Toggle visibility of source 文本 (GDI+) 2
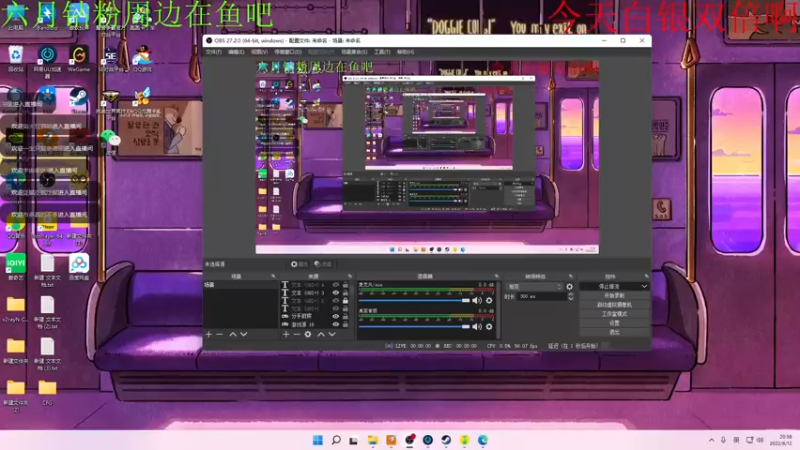800x450 pixels. pos(336,301)
